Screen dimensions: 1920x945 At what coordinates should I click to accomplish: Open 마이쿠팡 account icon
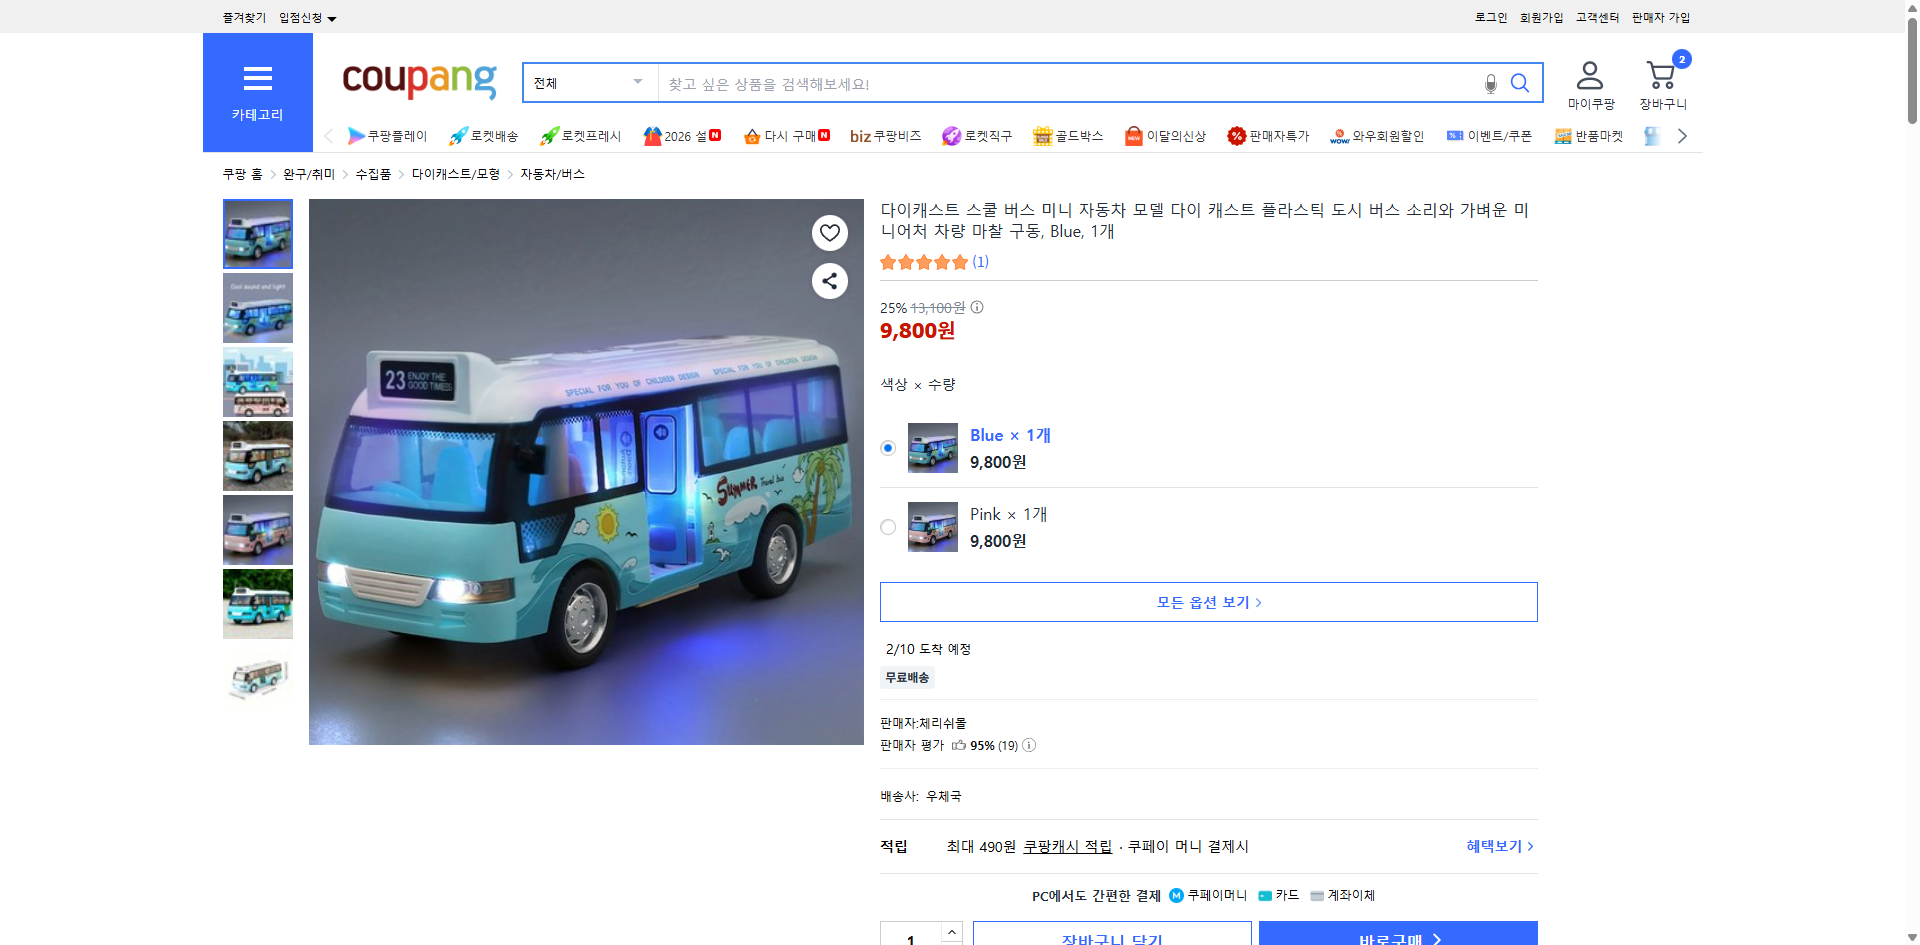pyautogui.click(x=1588, y=75)
